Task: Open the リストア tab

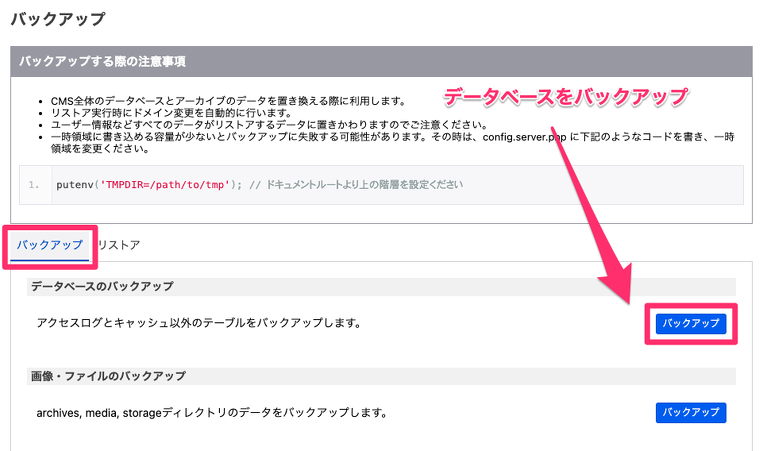Action: (119, 245)
